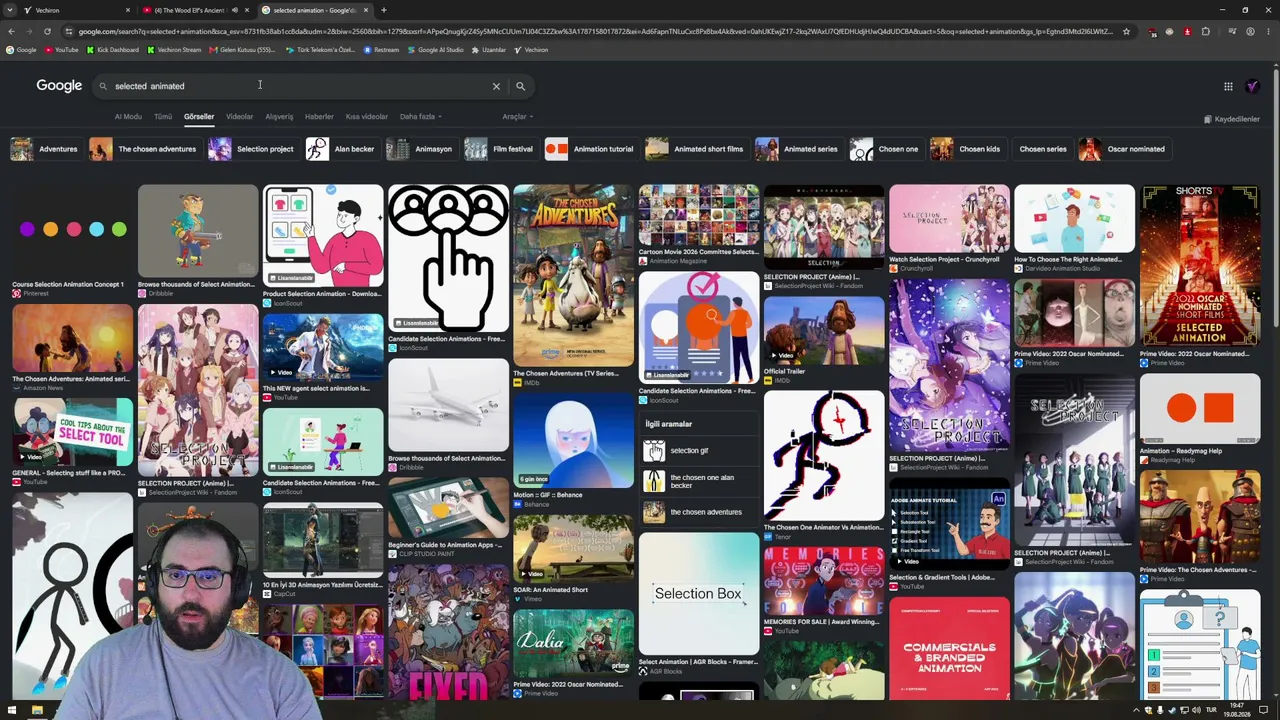Open the Google bookmark in bookmarks bar

point(21,49)
